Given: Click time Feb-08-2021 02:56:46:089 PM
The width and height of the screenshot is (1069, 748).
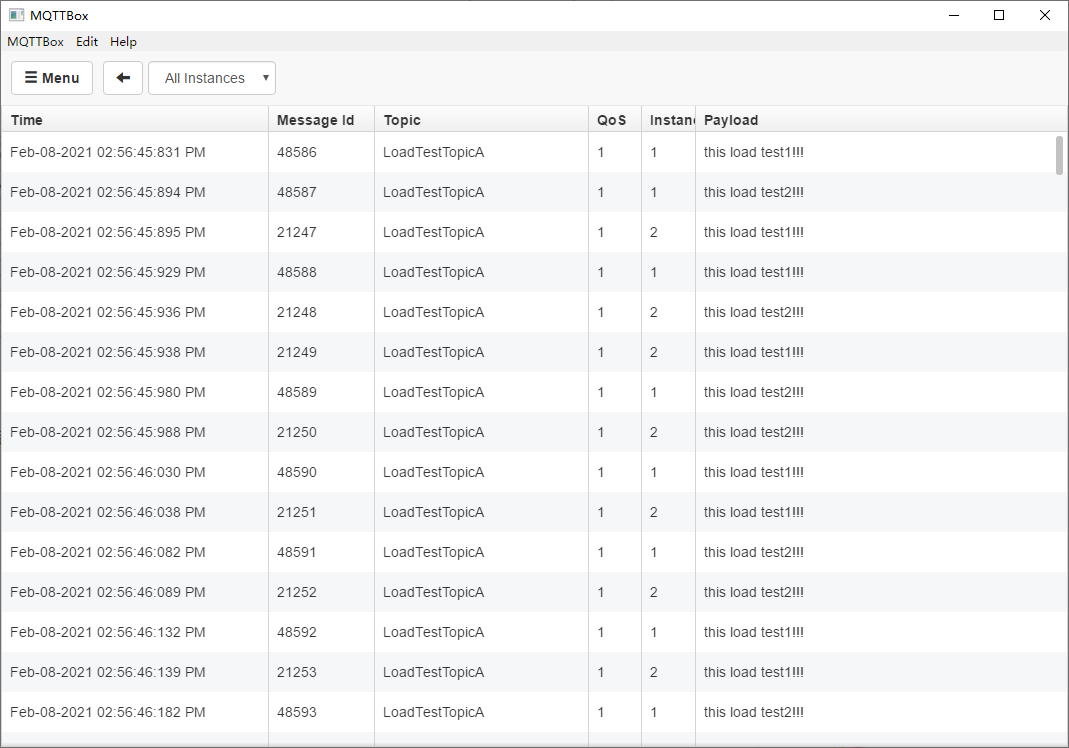Looking at the screenshot, I should pos(108,592).
